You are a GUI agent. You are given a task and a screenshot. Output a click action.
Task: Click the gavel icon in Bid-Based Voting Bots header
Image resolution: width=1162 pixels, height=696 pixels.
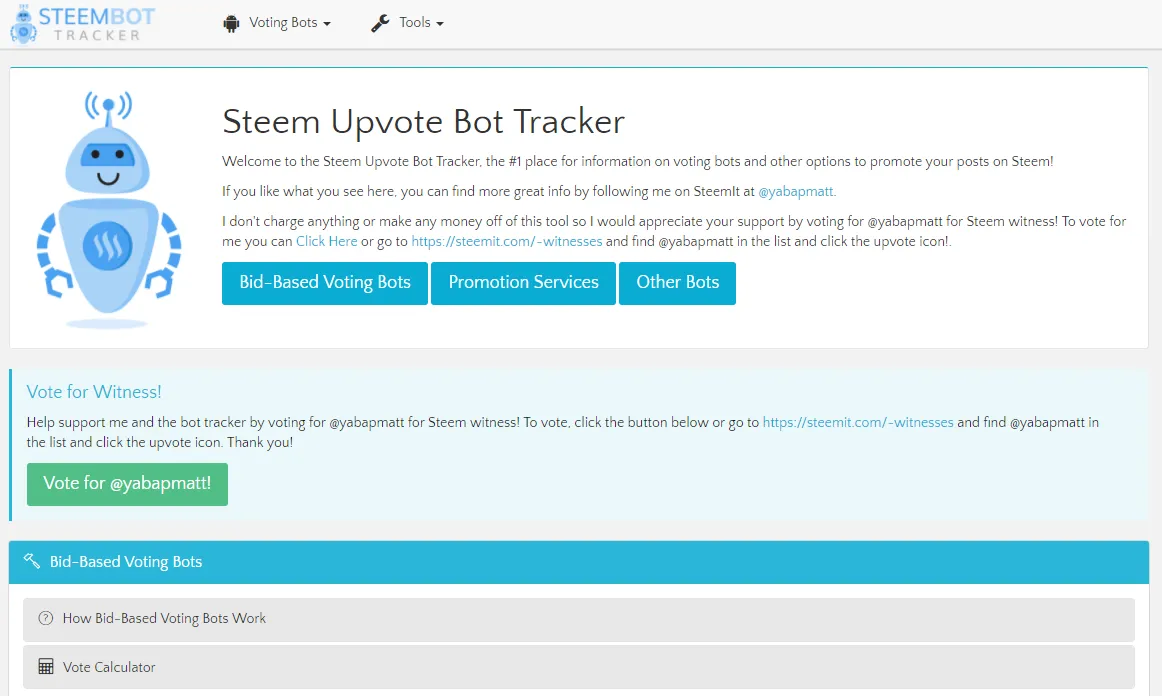click(32, 561)
